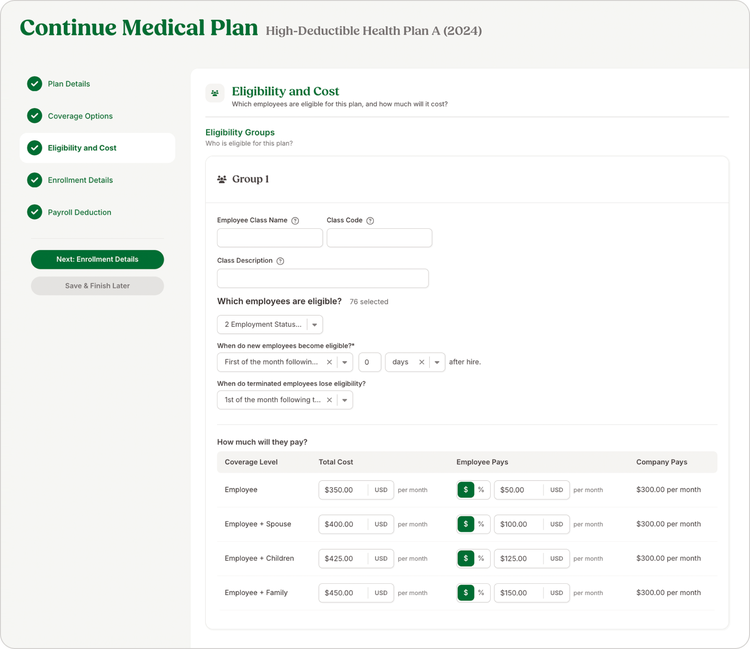
Task: Click the Eligibility and Cost section header icon
Action: 215,93
